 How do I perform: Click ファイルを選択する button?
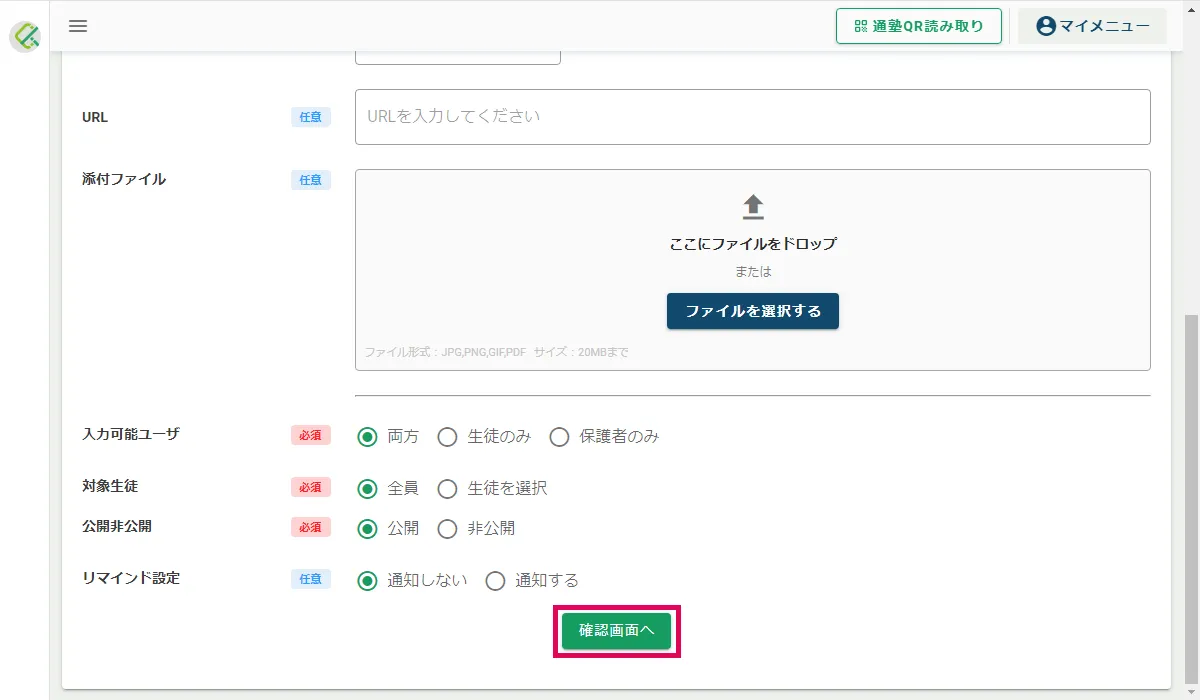pos(753,311)
